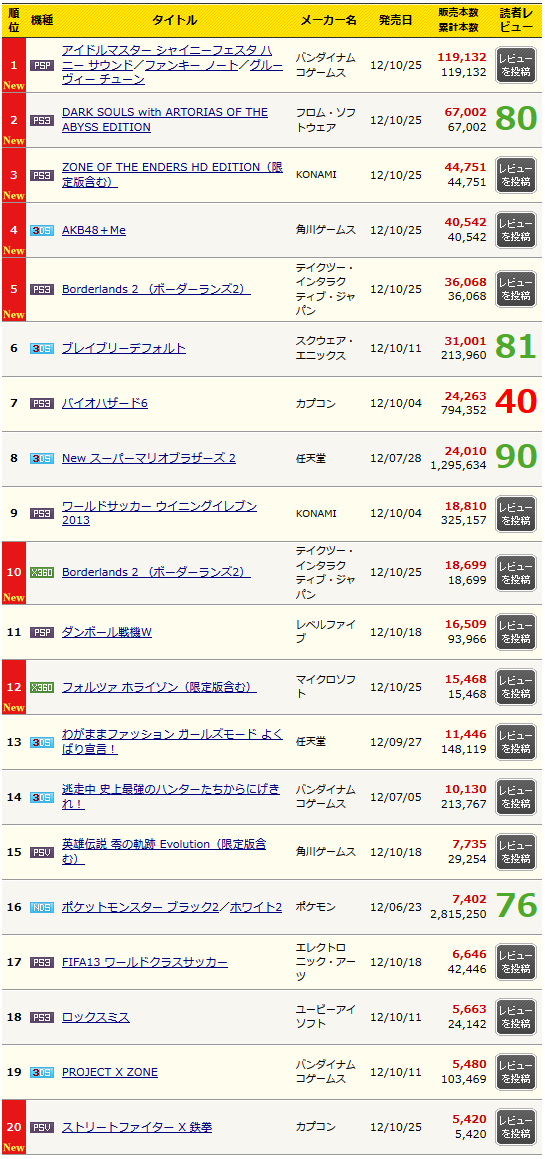Click レビューを投稿 for ZONE OF THE ENDERS

[515, 175]
